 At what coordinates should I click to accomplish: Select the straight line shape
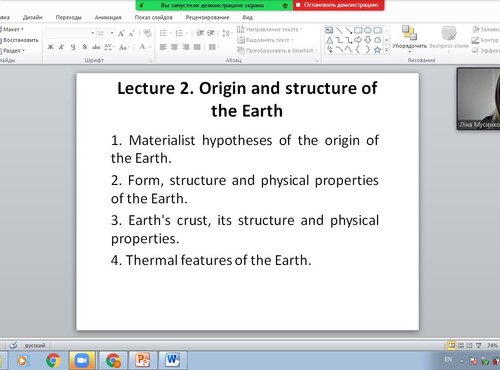pos(339,30)
